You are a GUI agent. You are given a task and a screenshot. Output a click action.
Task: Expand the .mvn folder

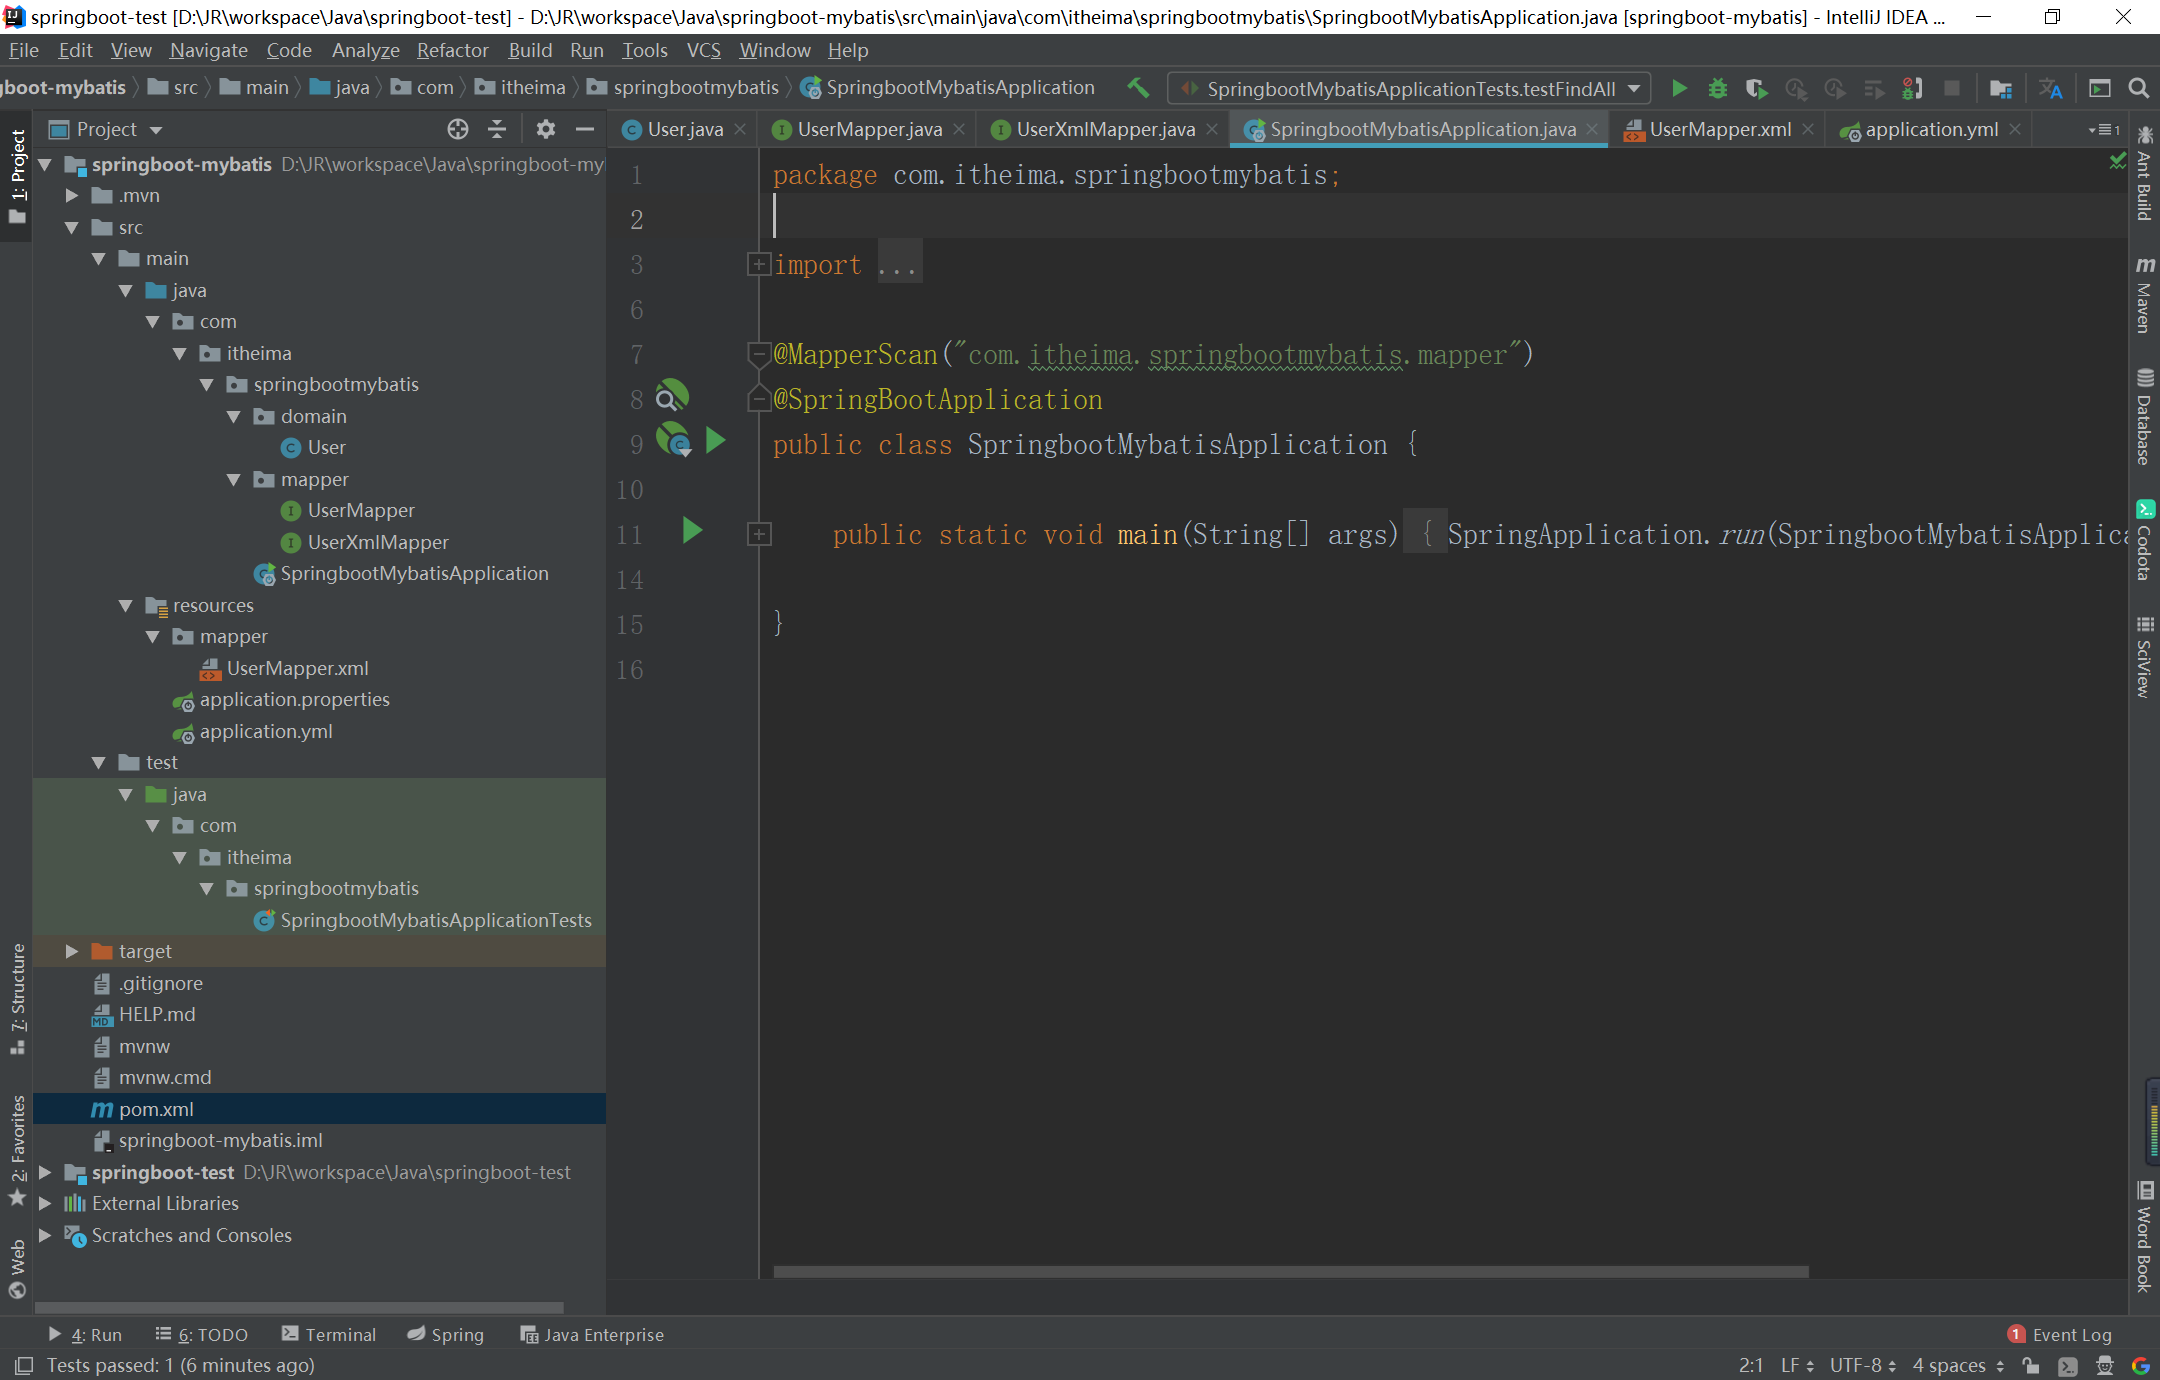(72, 196)
